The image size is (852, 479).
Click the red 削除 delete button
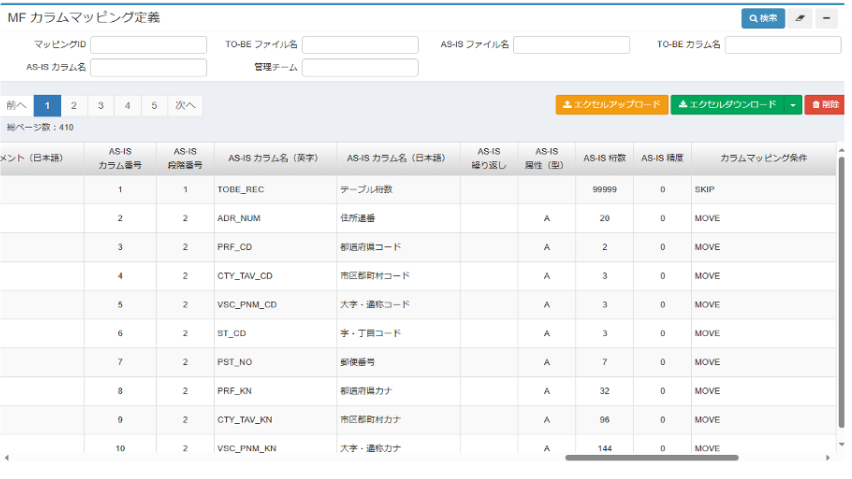[825, 104]
